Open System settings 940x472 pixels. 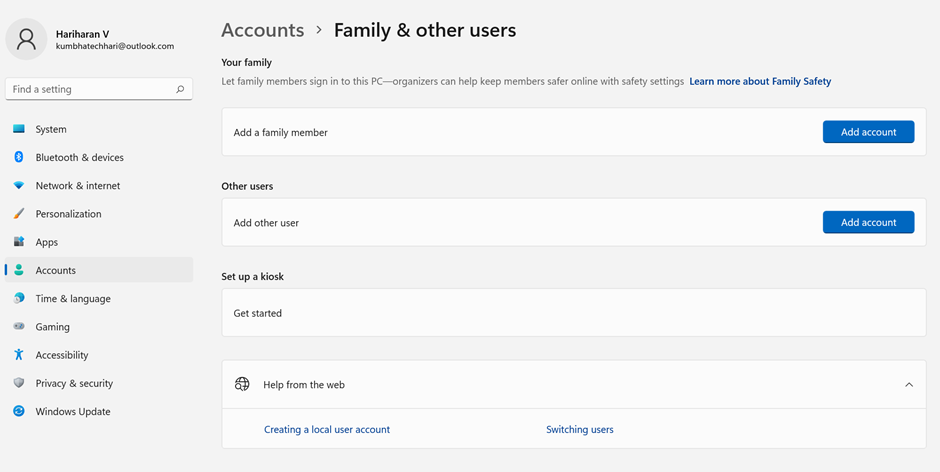[x=99, y=129]
